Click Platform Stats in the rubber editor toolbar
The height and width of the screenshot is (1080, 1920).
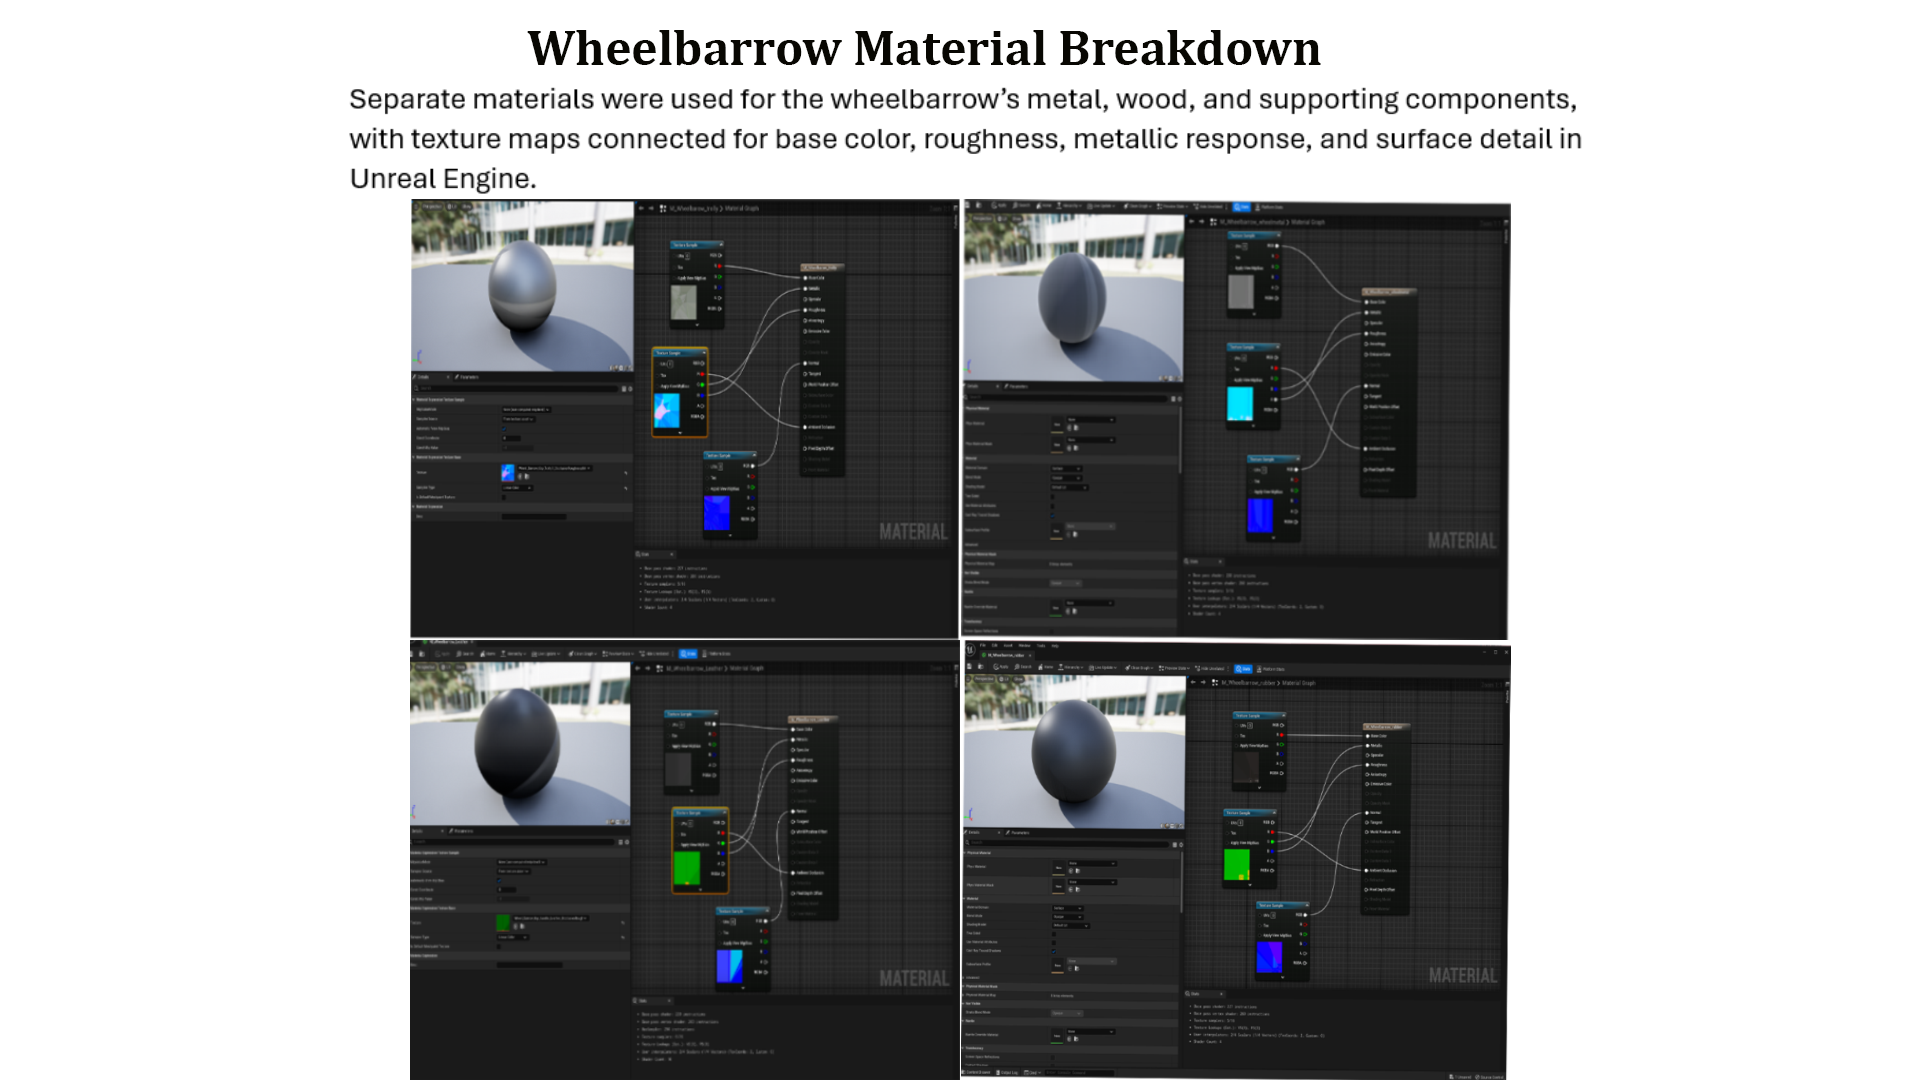point(1273,669)
